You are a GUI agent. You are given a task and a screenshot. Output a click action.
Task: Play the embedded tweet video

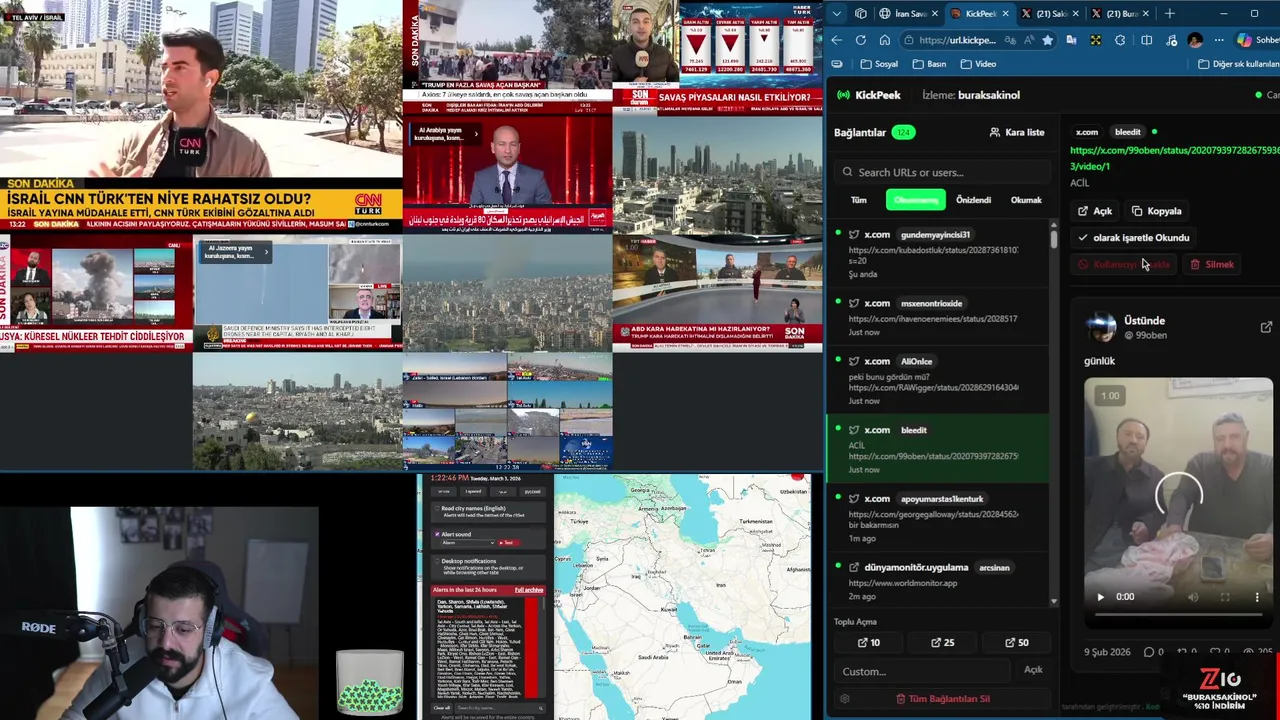coord(1101,597)
